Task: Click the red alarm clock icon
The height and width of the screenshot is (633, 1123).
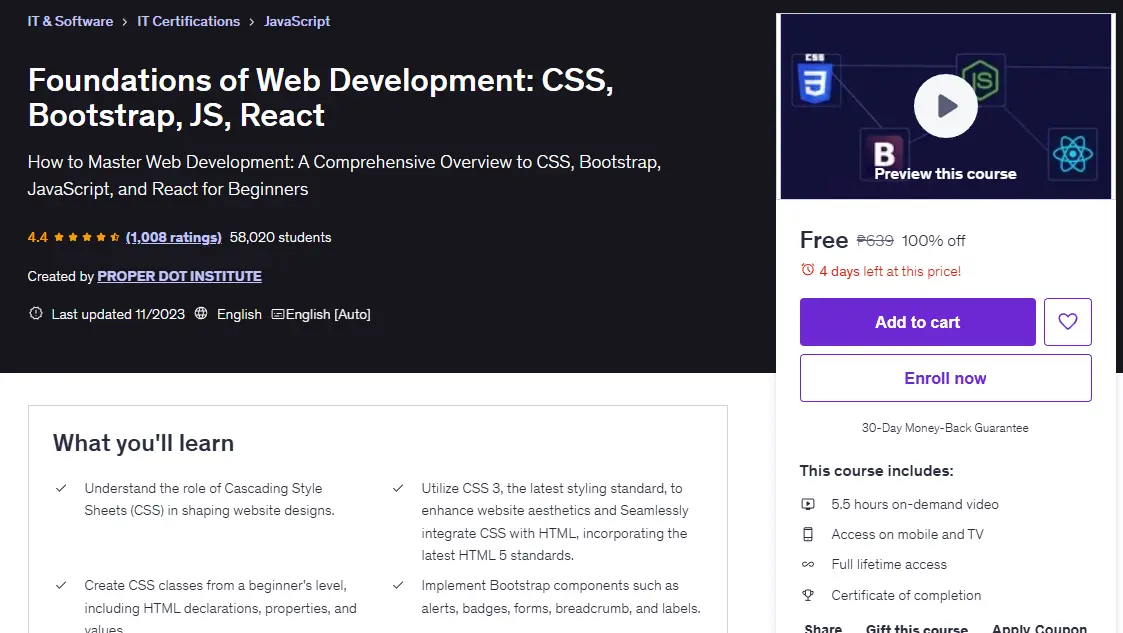Action: (x=807, y=270)
